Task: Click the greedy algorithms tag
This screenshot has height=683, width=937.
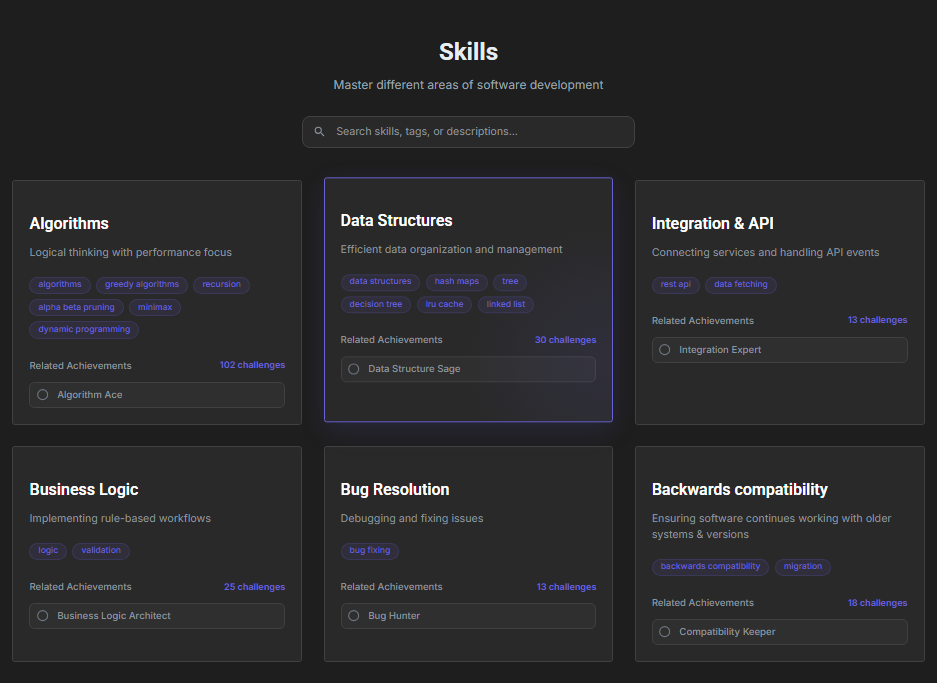Action: (142, 285)
